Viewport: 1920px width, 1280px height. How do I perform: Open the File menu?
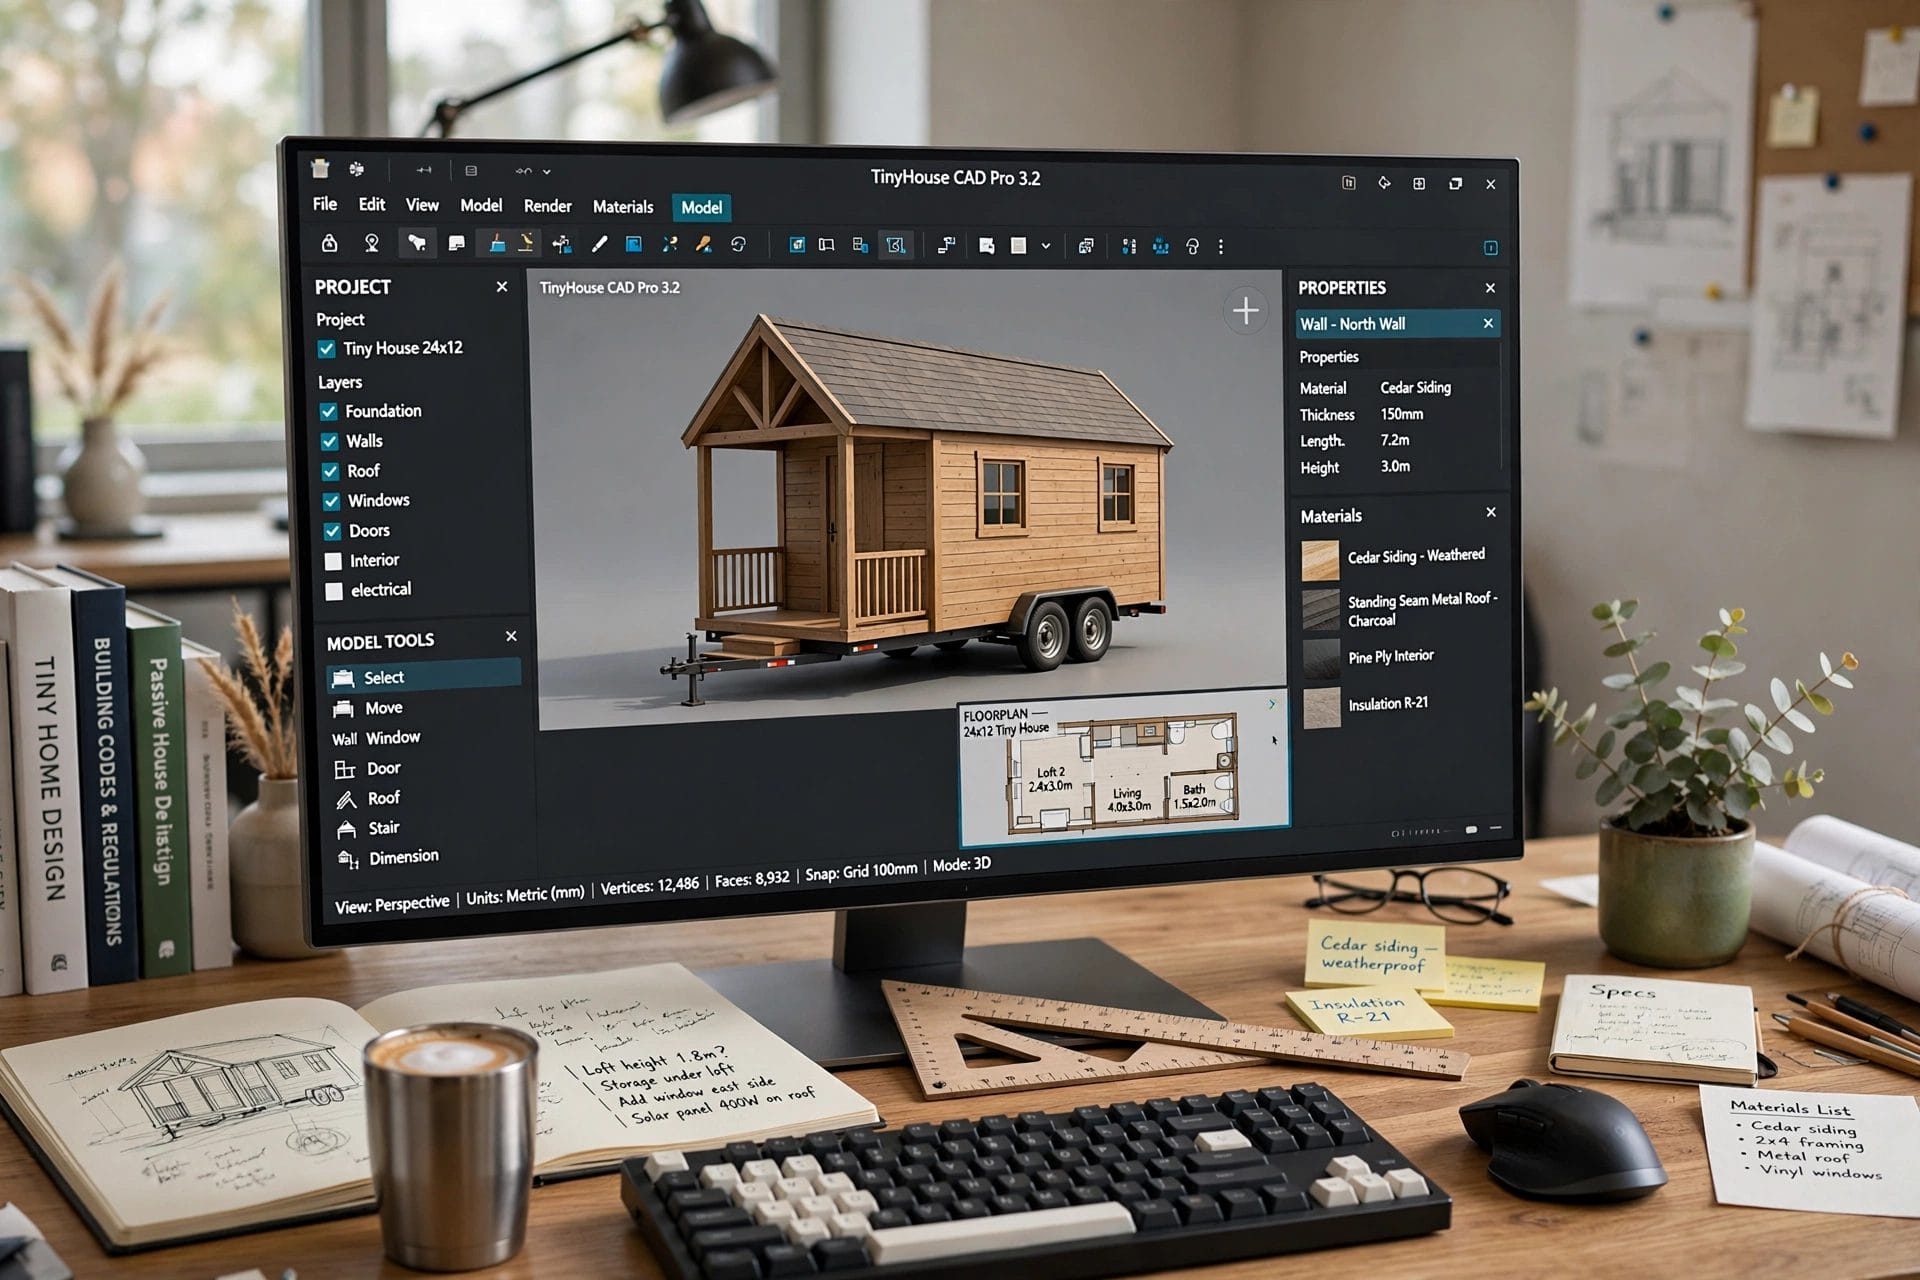coord(324,204)
